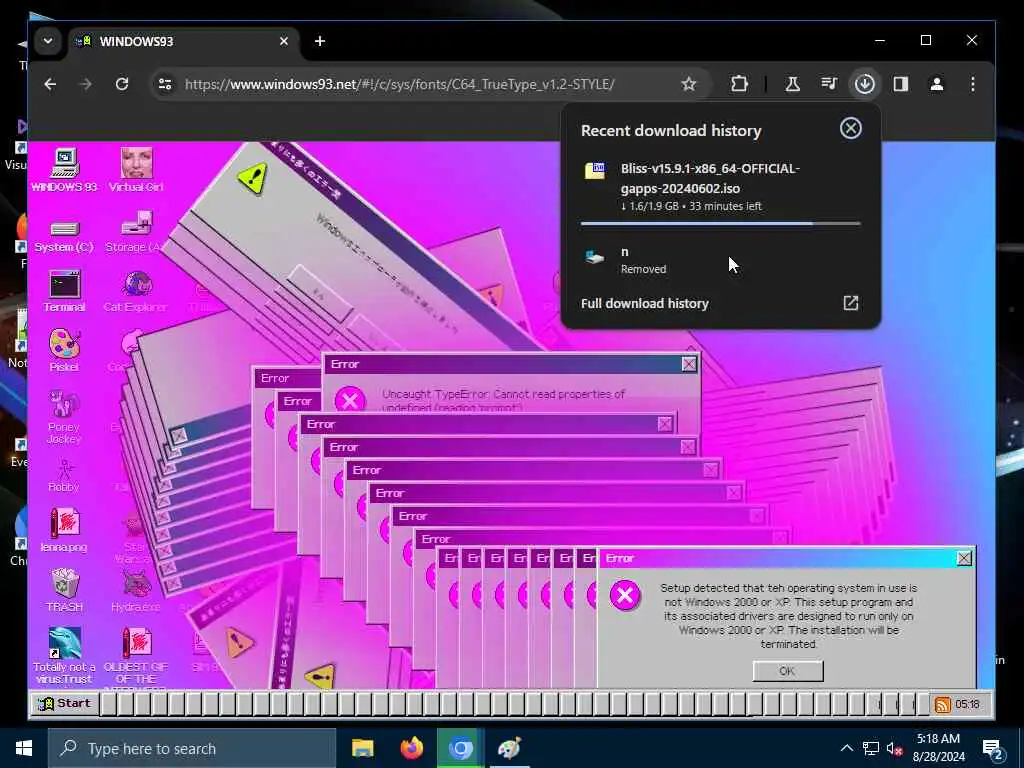Open the Poney Jockey icon

[64, 417]
